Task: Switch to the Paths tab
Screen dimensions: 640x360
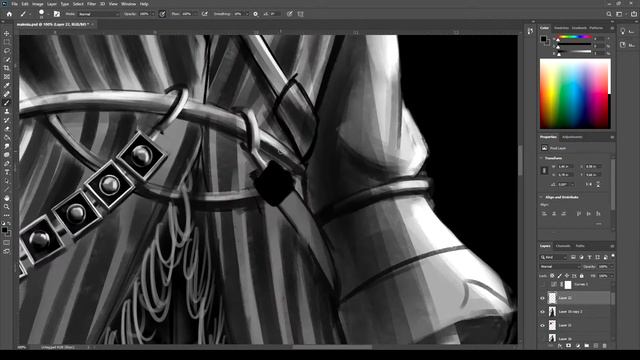Action: click(580, 246)
